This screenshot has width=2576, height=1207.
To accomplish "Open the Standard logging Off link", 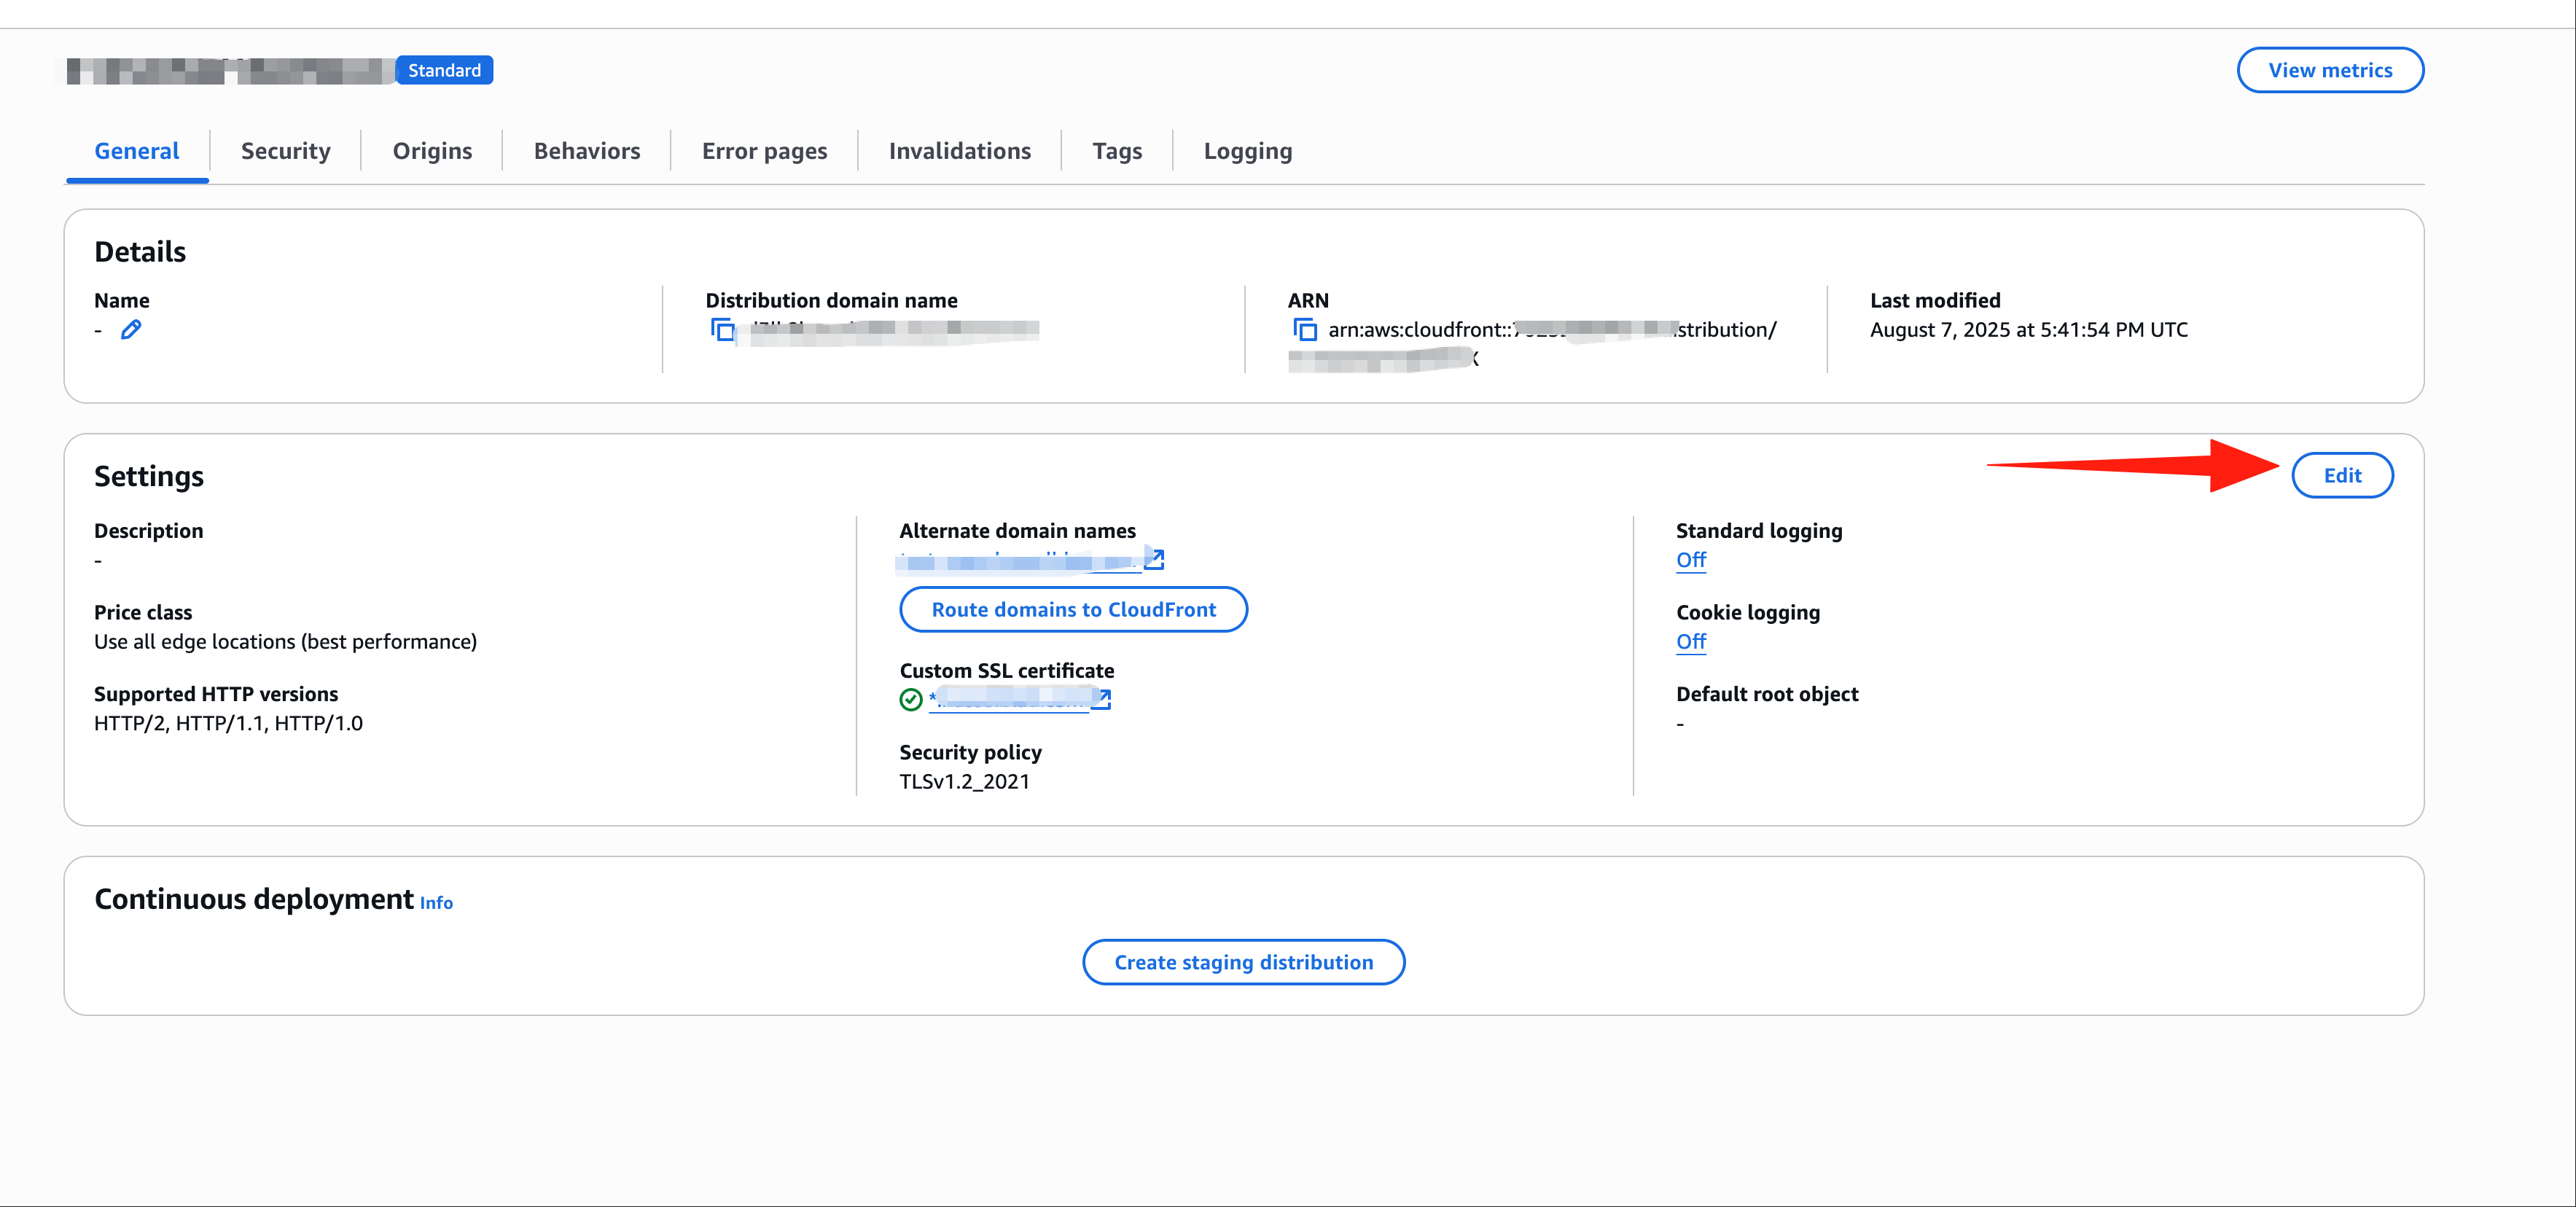I will (x=1690, y=560).
